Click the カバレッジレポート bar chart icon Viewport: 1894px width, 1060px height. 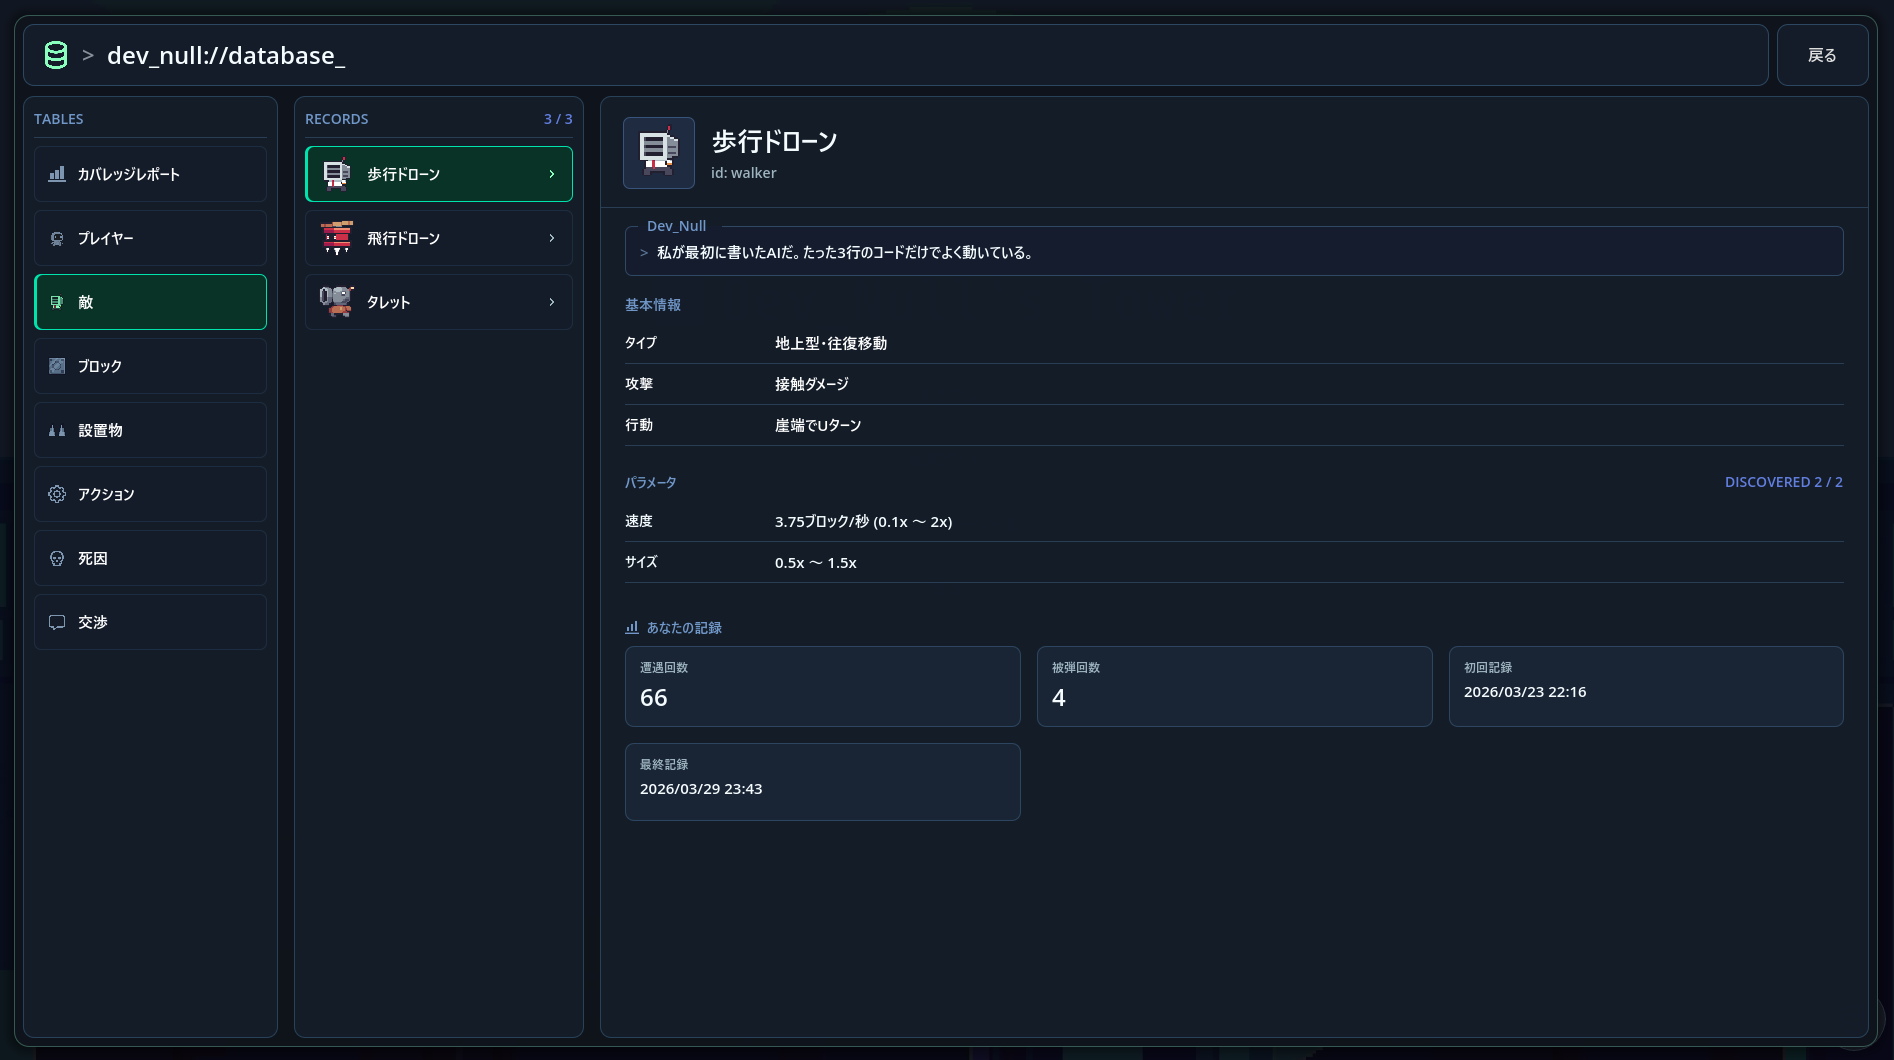(x=57, y=174)
